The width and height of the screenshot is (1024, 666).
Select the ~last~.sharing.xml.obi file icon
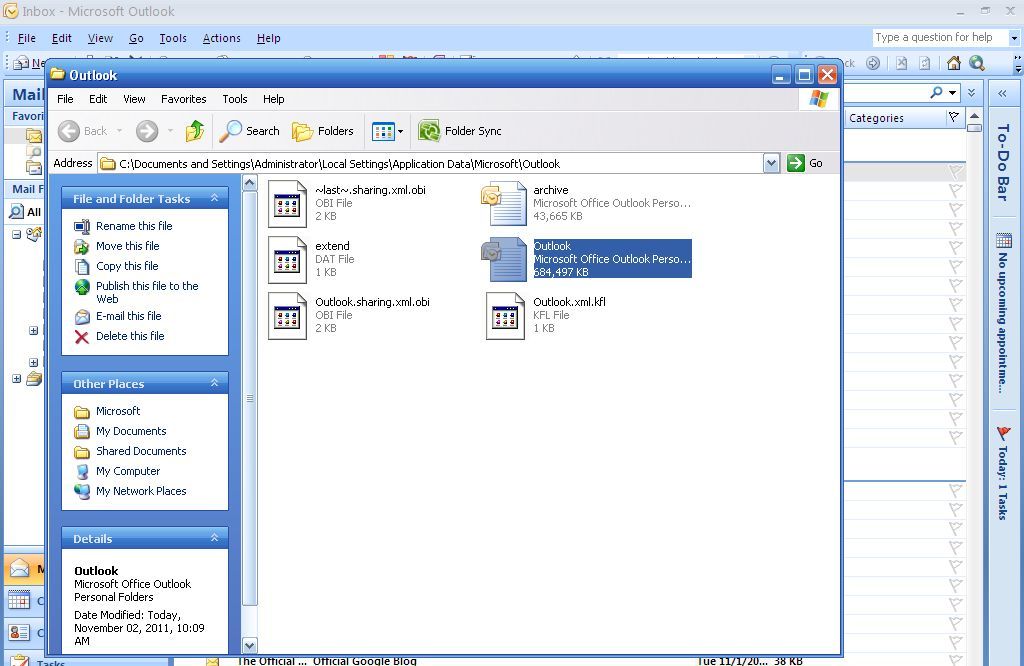287,204
